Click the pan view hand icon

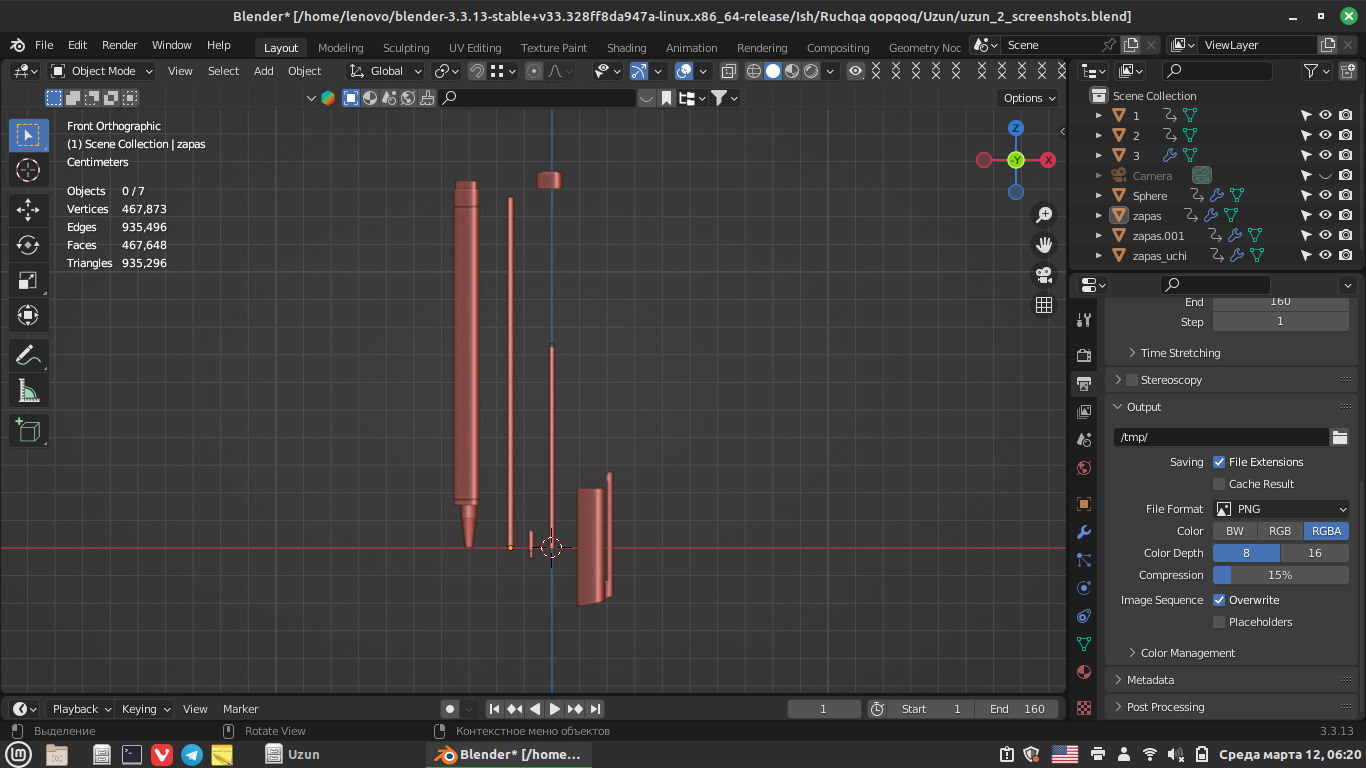(1044, 245)
